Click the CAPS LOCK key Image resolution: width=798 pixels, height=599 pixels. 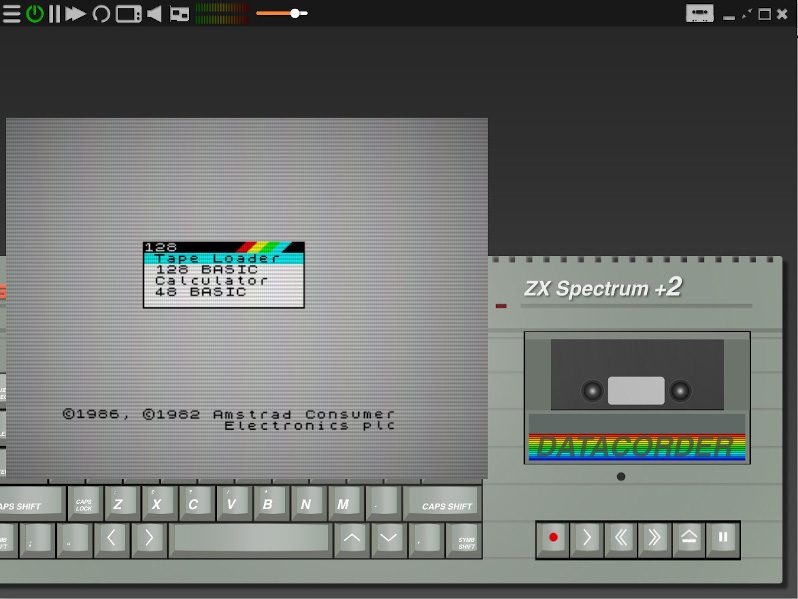click(84, 503)
